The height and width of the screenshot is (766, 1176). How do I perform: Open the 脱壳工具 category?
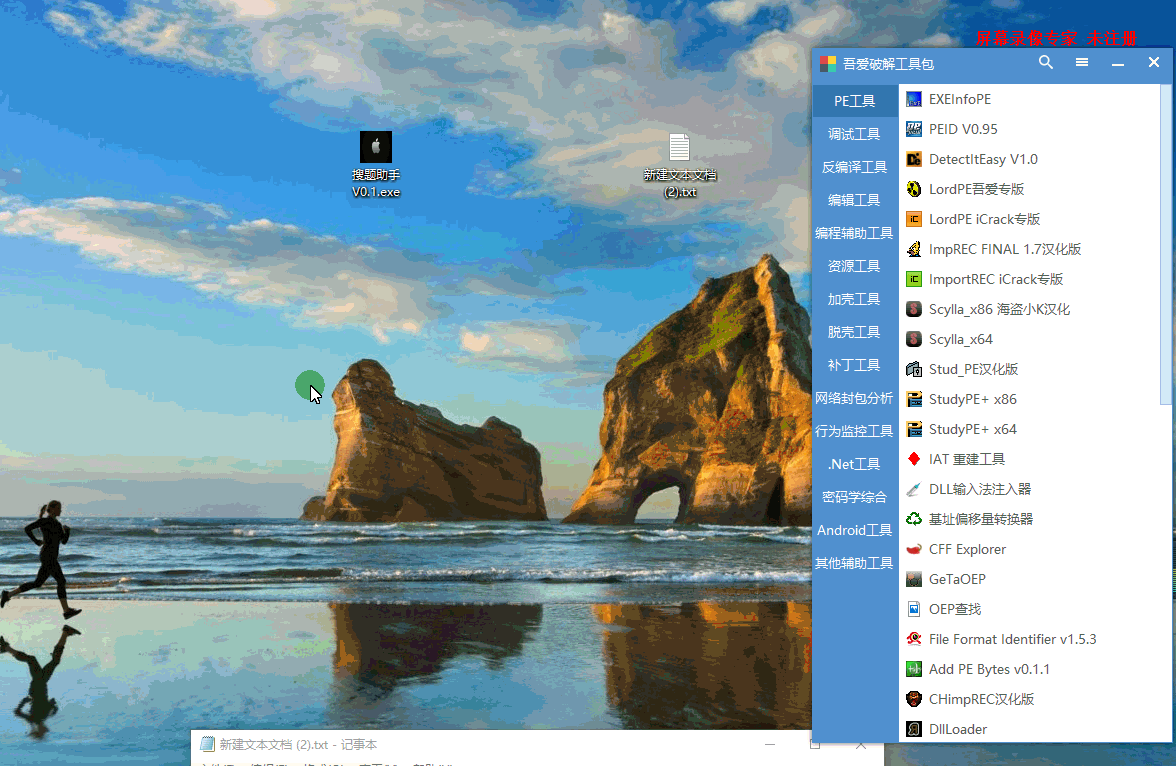click(x=854, y=332)
